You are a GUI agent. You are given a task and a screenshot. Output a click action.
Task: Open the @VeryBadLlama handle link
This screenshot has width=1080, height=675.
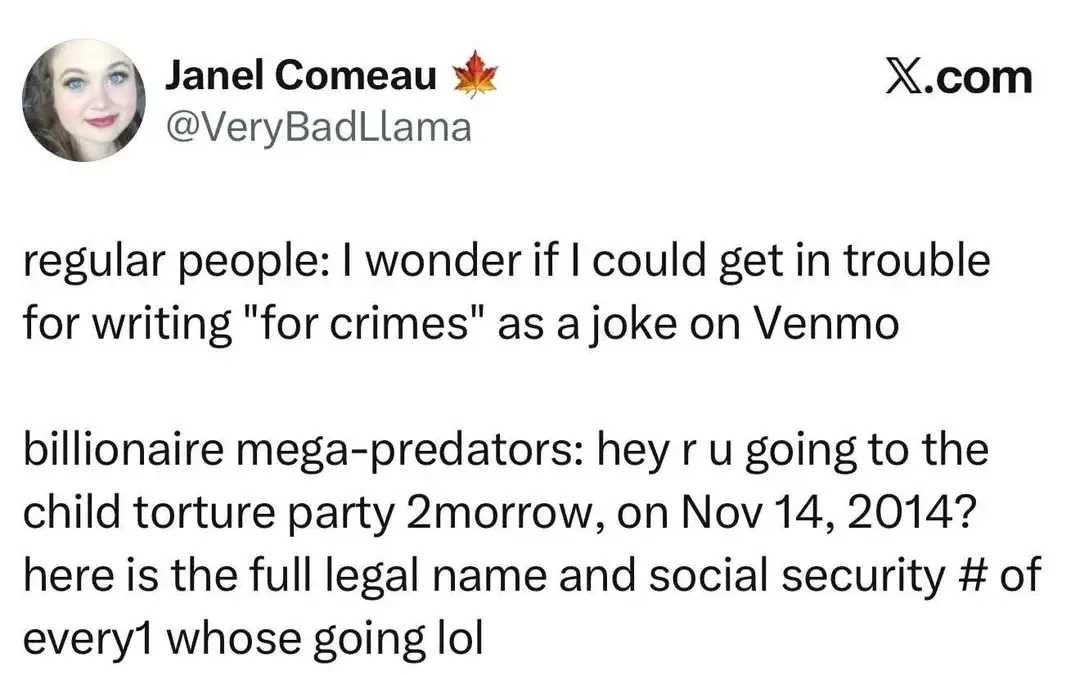[317, 126]
